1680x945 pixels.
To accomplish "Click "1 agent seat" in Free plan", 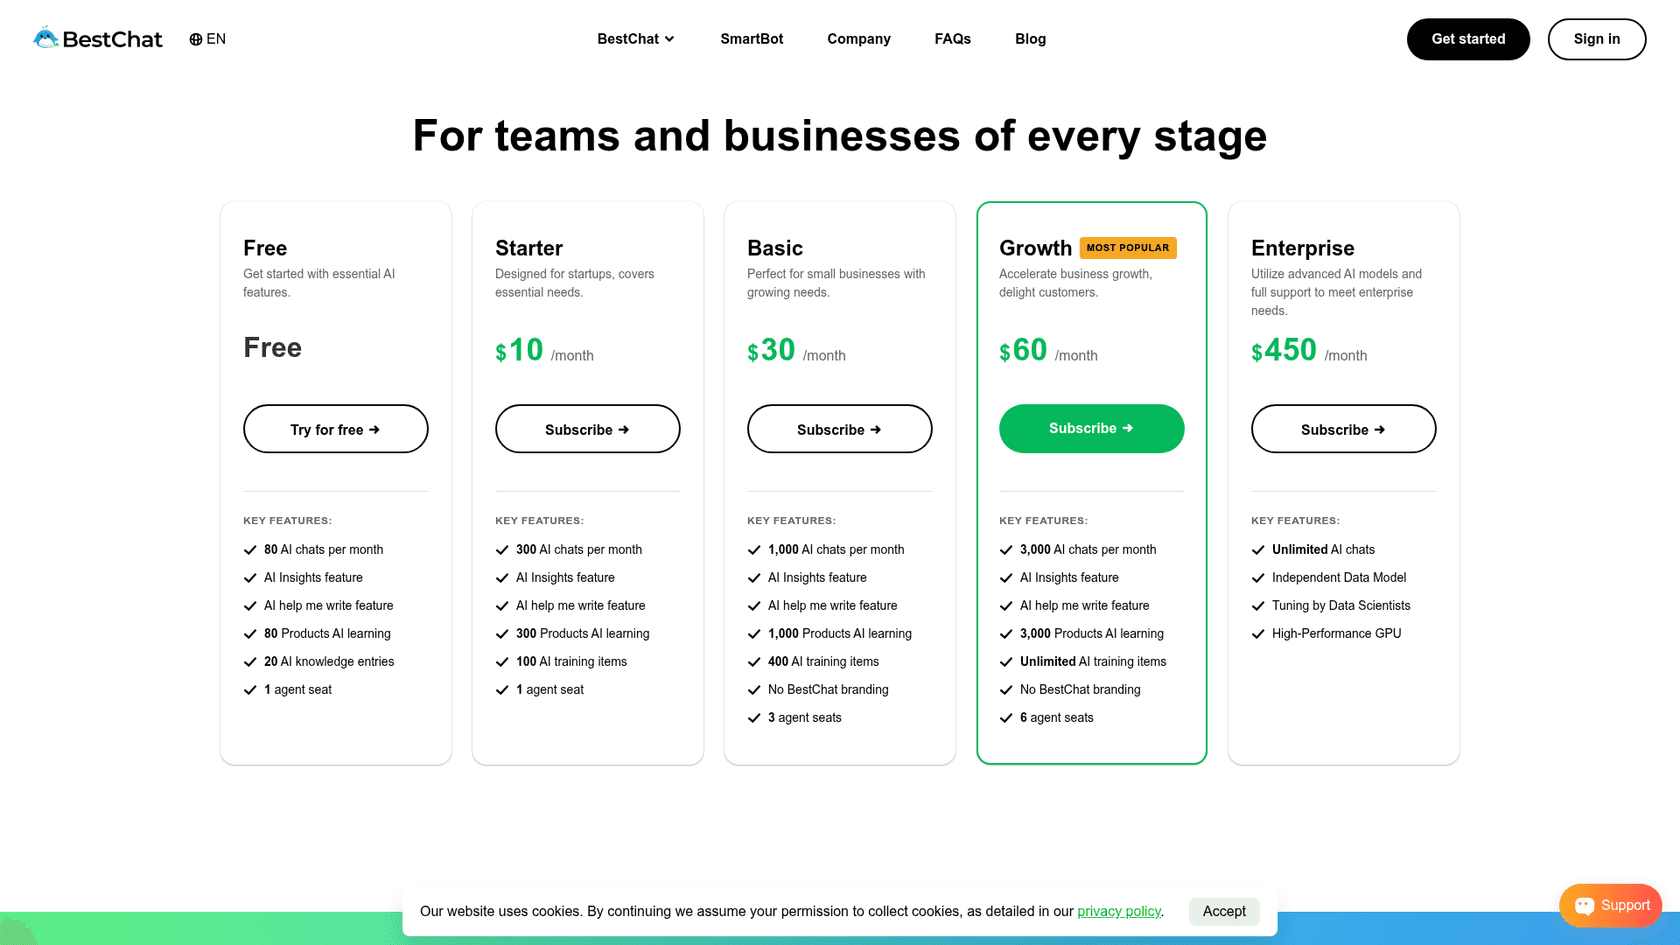I will [x=298, y=690].
